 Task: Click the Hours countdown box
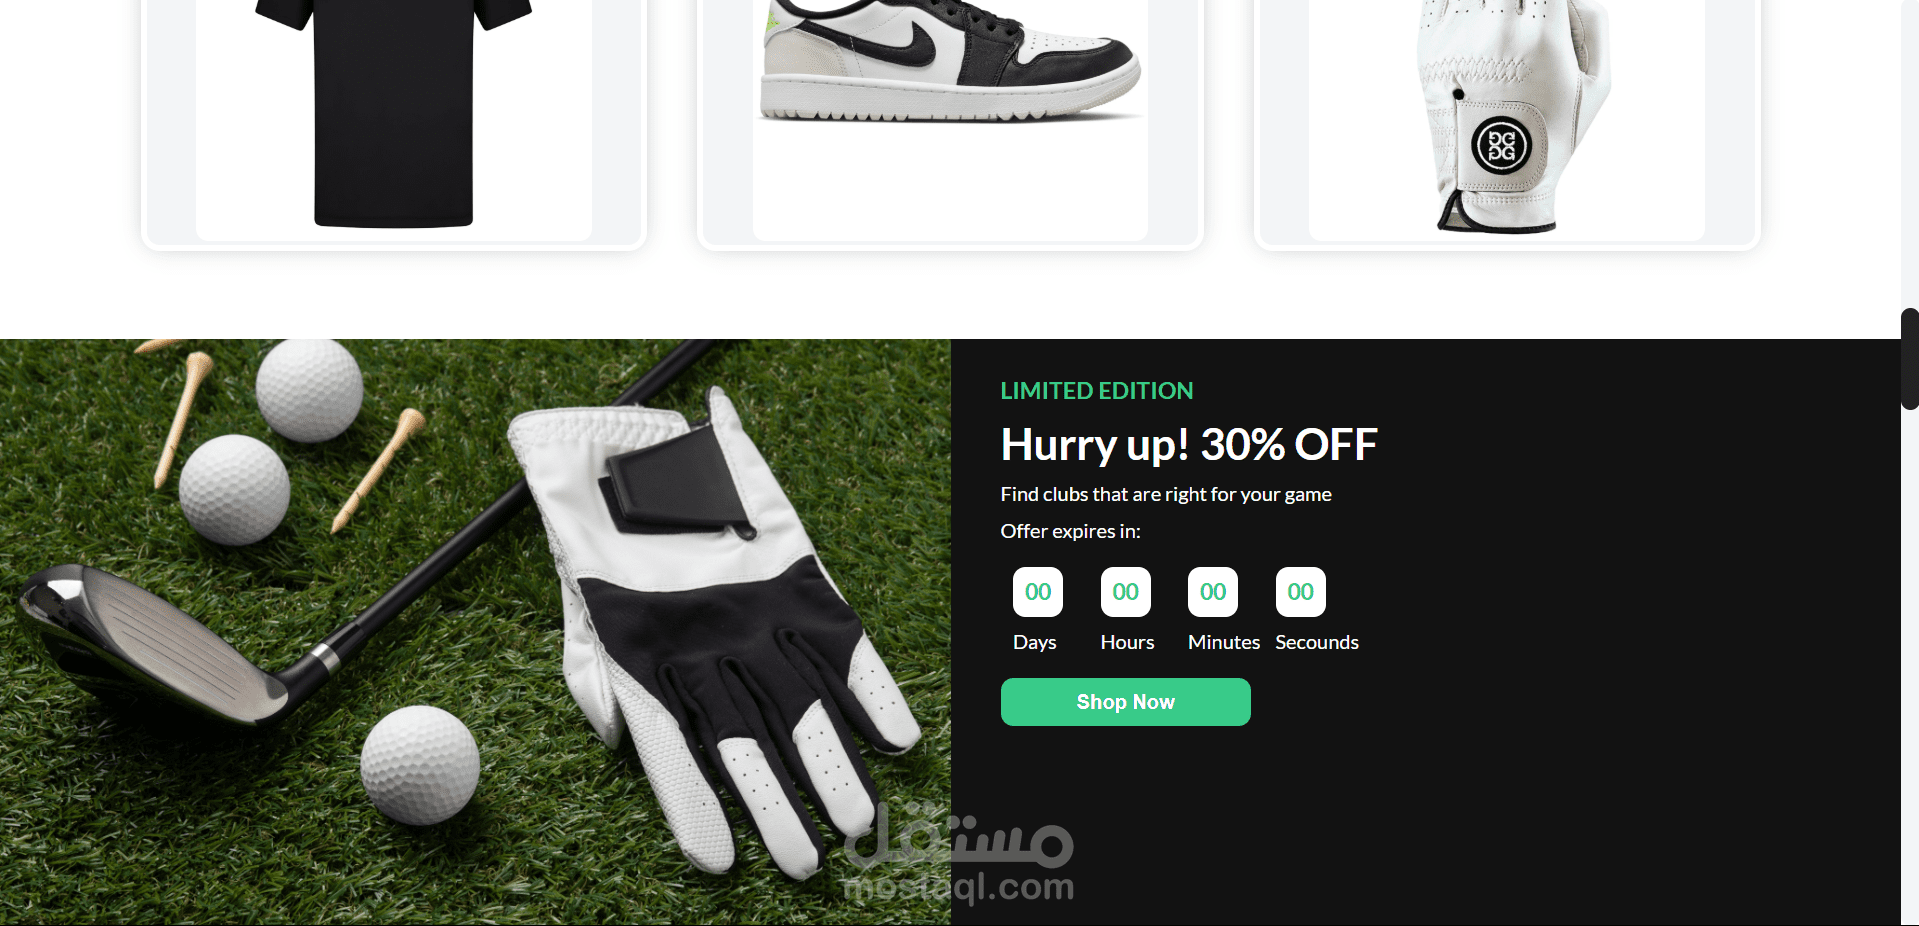(x=1126, y=592)
